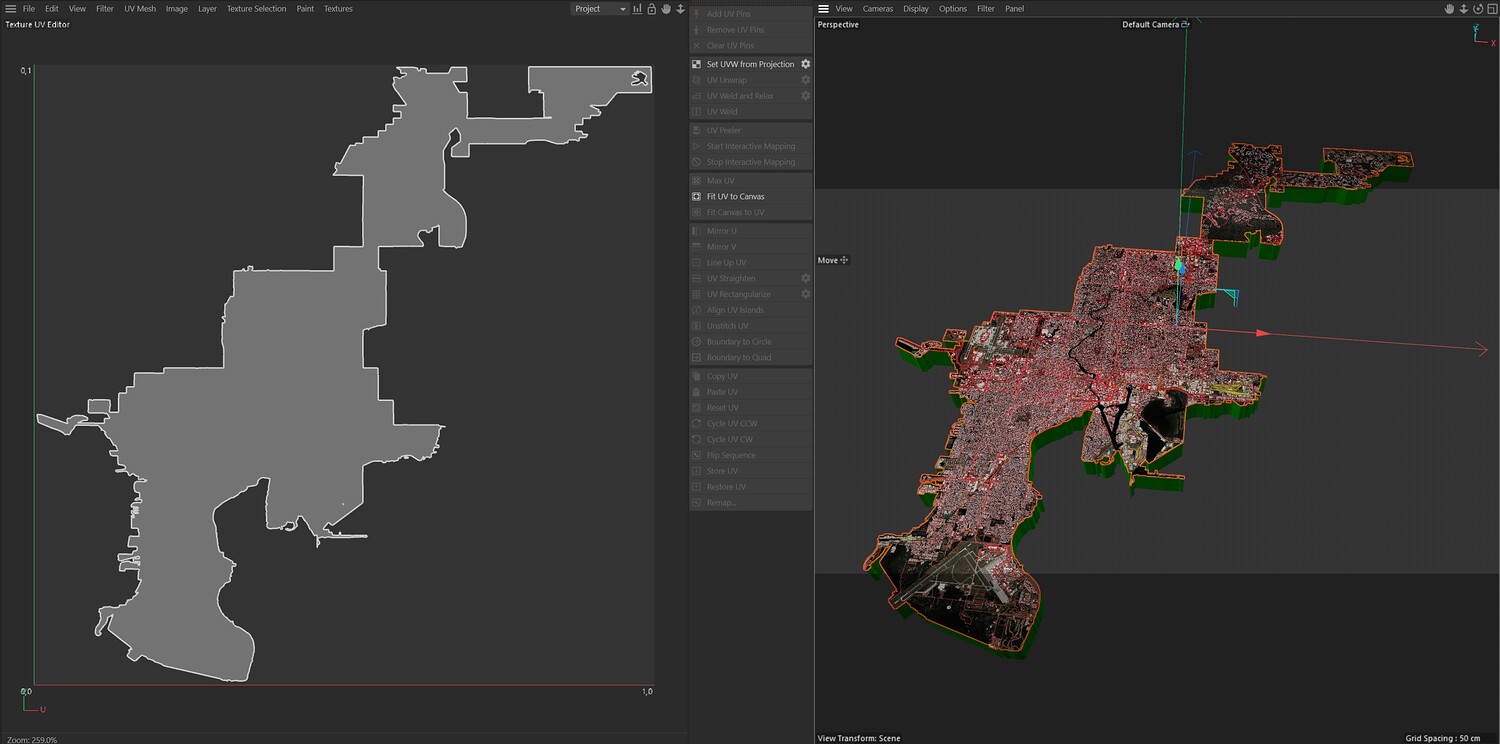Click the Max UV icon
This screenshot has height=744, width=1500.
coord(697,180)
